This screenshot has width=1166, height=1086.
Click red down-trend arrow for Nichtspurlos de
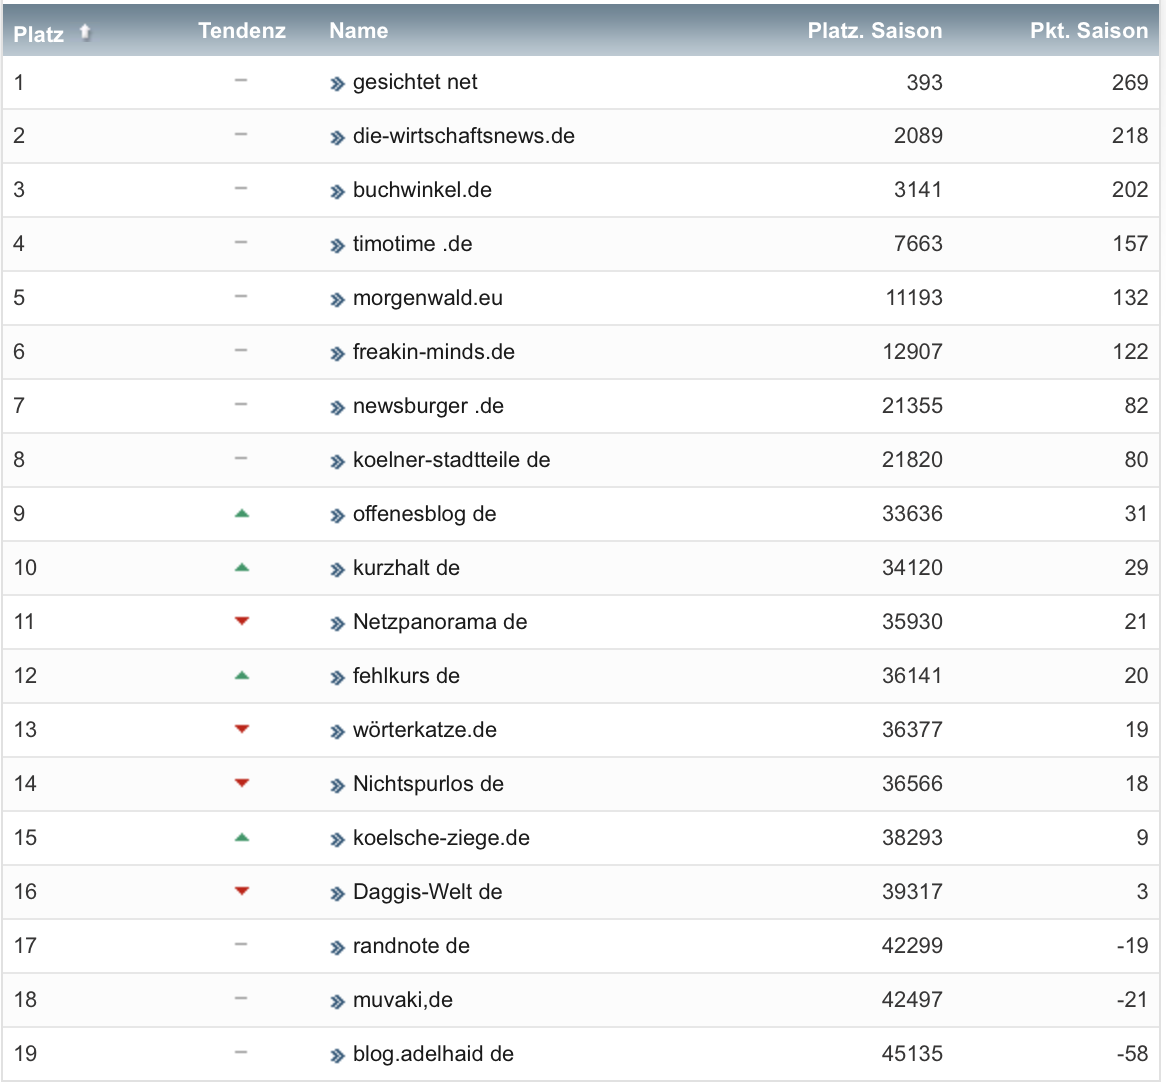tap(242, 783)
